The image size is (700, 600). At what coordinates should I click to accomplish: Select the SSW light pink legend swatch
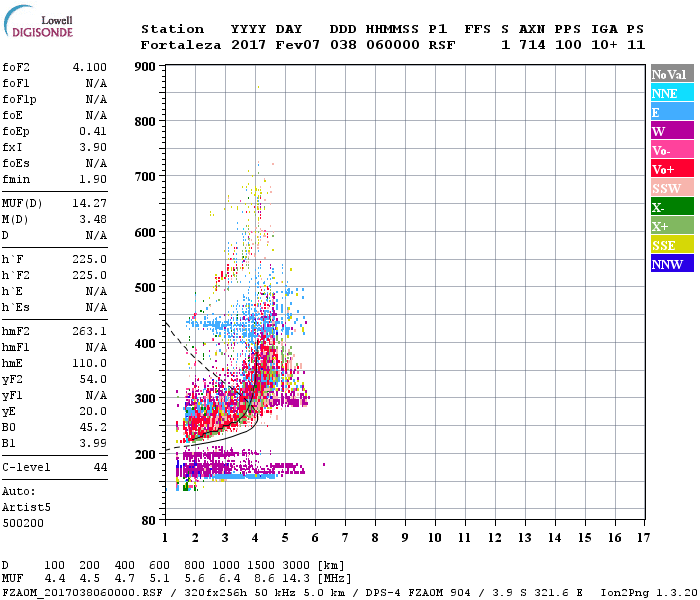[672, 188]
